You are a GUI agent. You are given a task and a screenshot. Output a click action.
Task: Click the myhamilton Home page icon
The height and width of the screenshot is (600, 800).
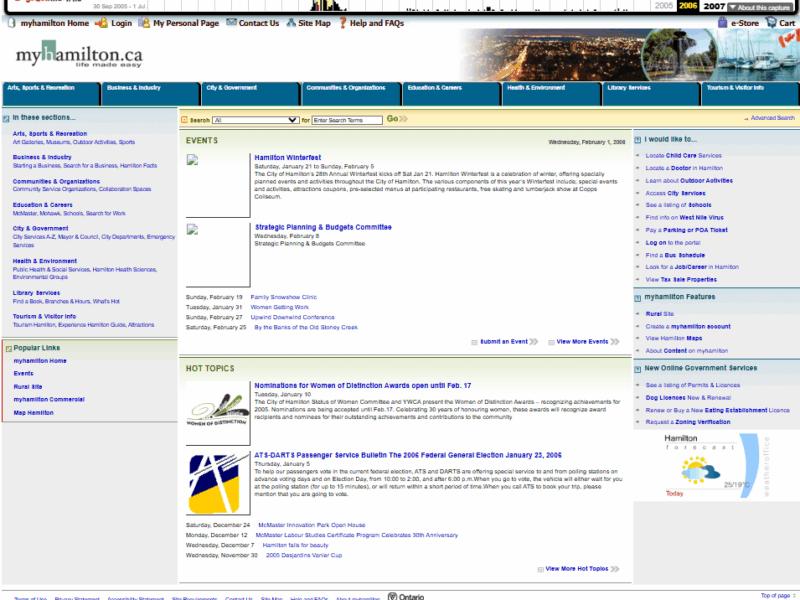coord(12,23)
